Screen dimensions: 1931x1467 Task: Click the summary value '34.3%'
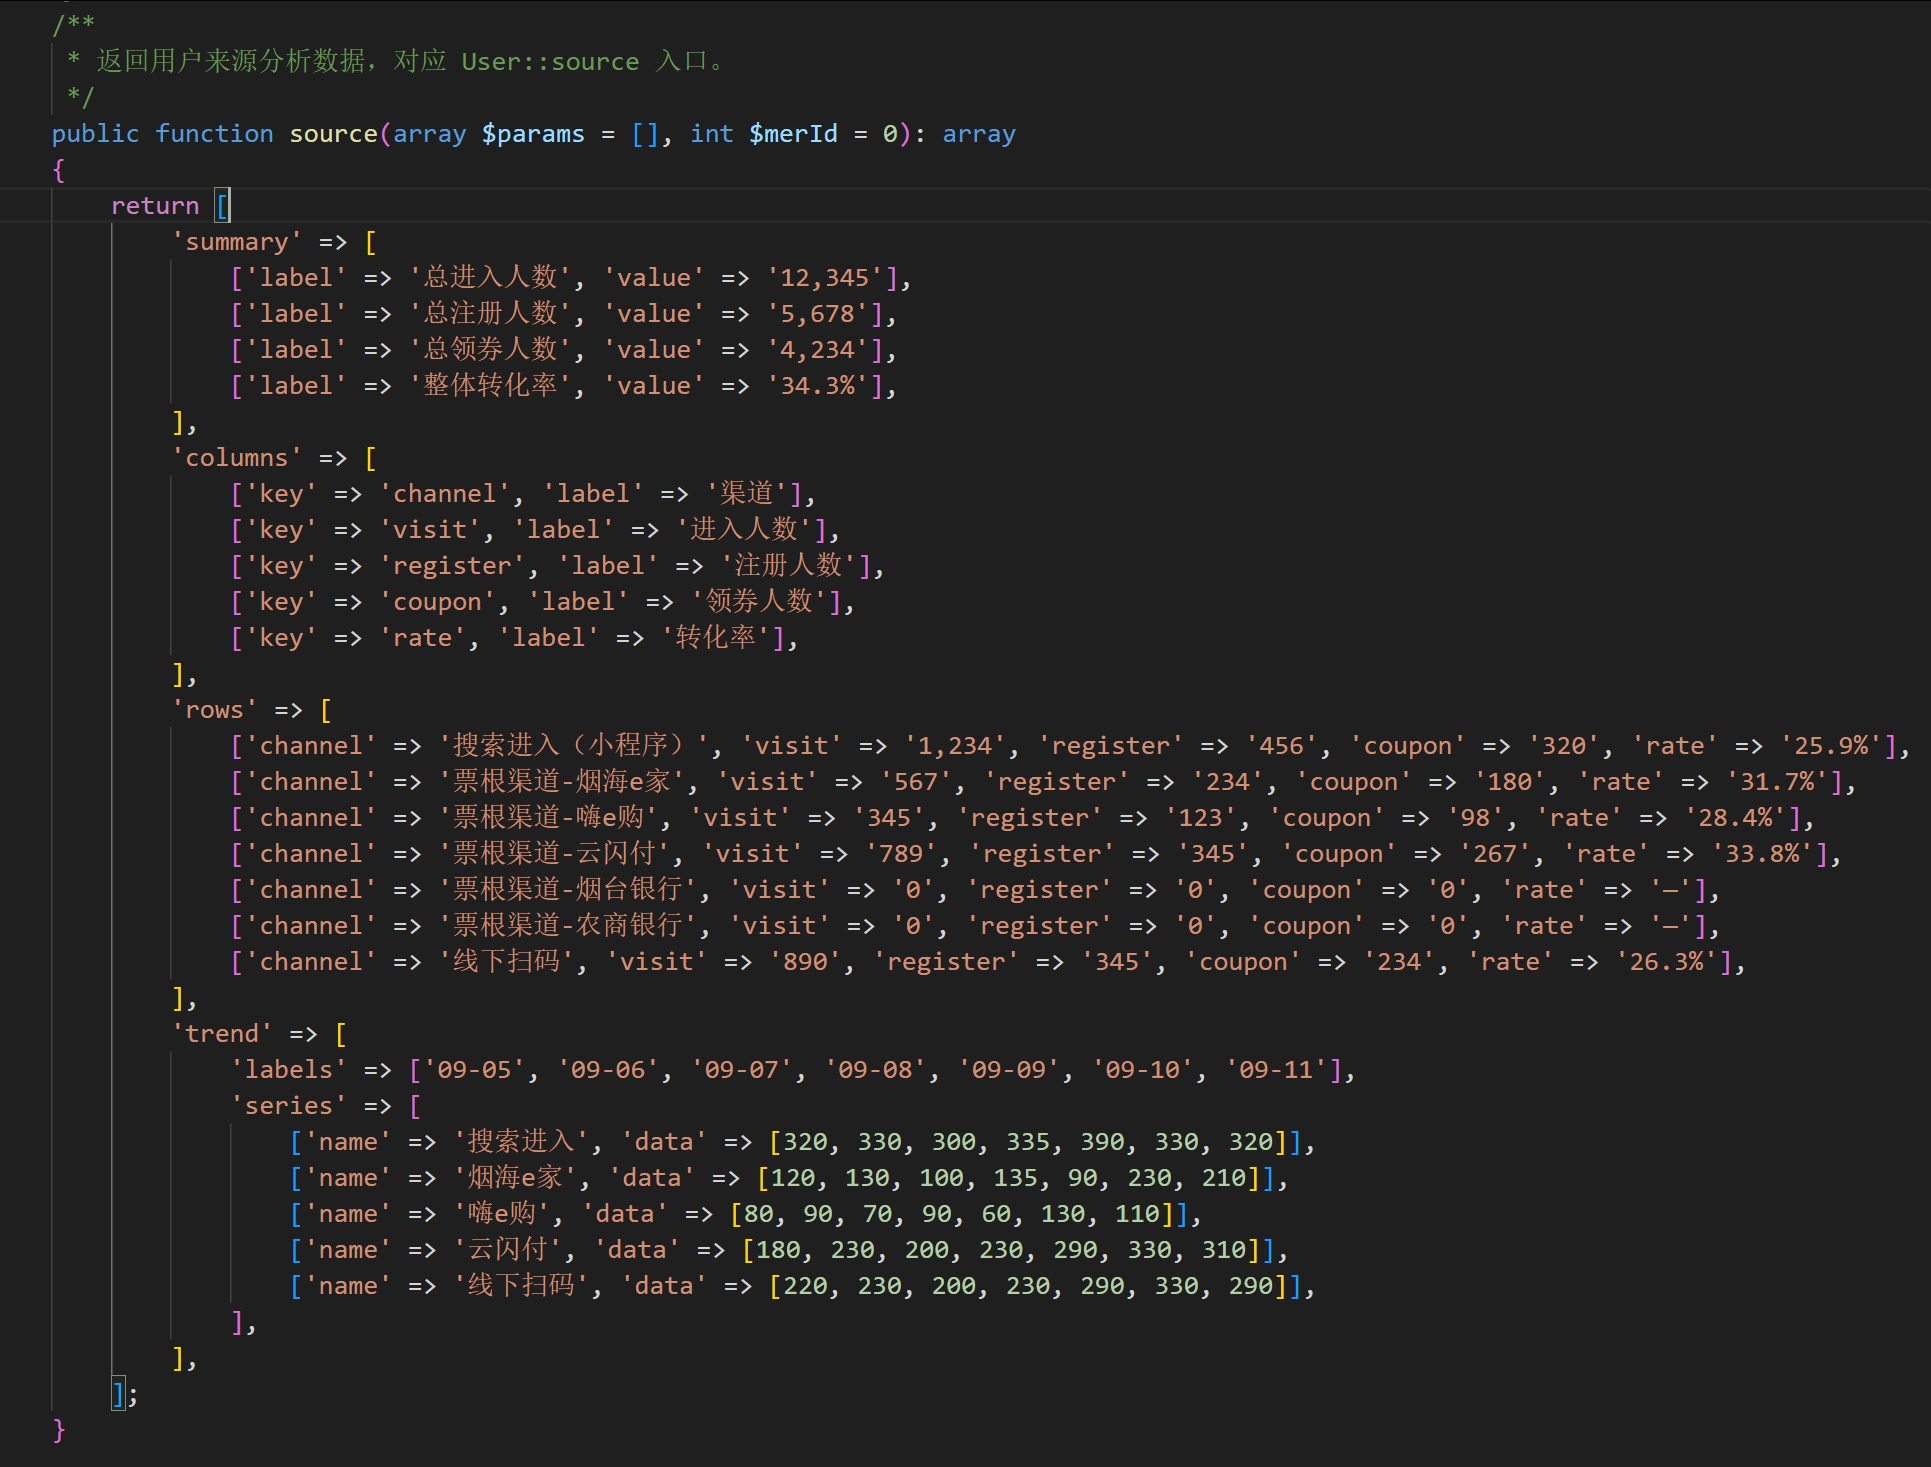[x=818, y=386]
